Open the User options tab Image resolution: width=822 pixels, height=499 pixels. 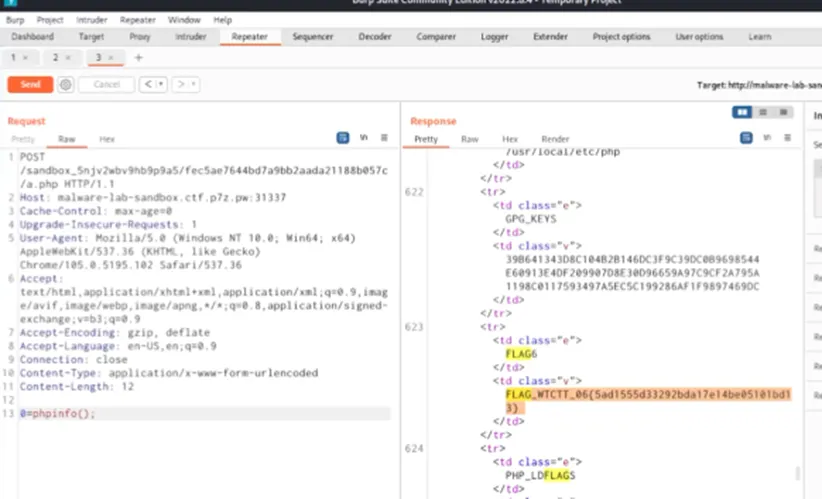coord(699,37)
